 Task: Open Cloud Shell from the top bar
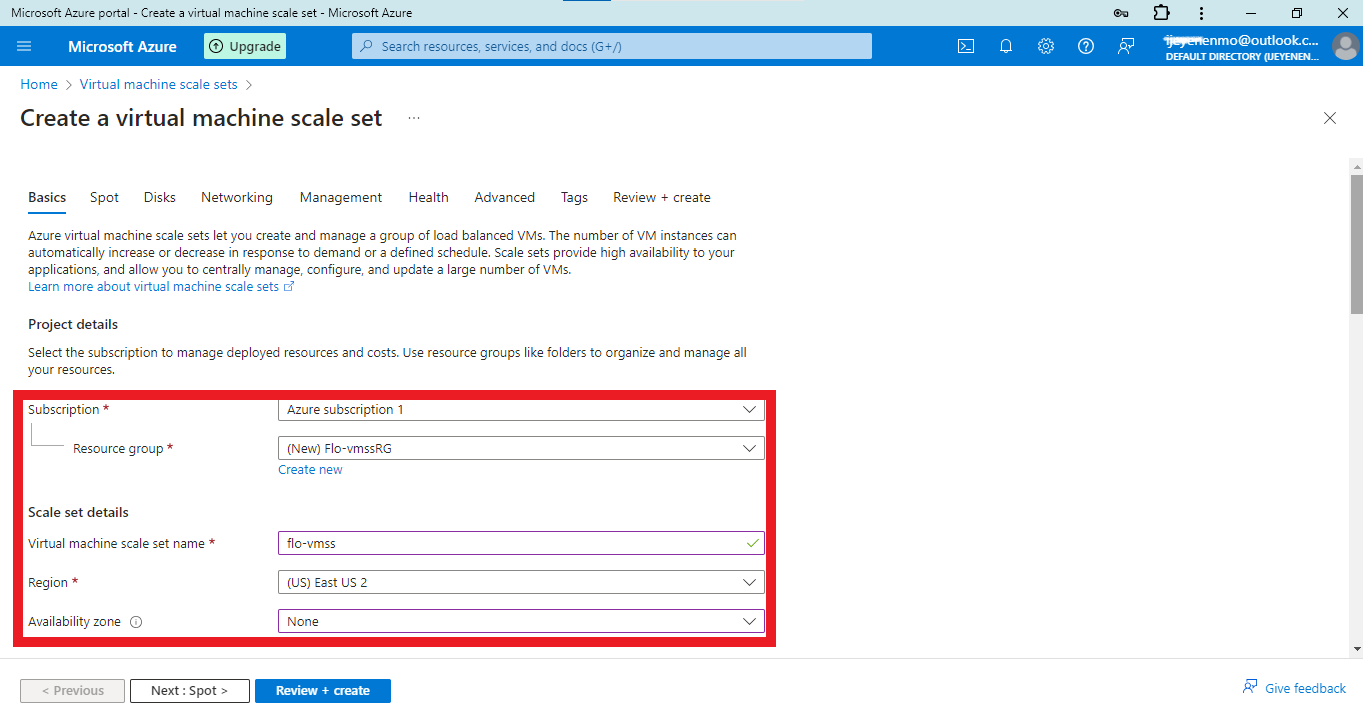tap(966, 46)
